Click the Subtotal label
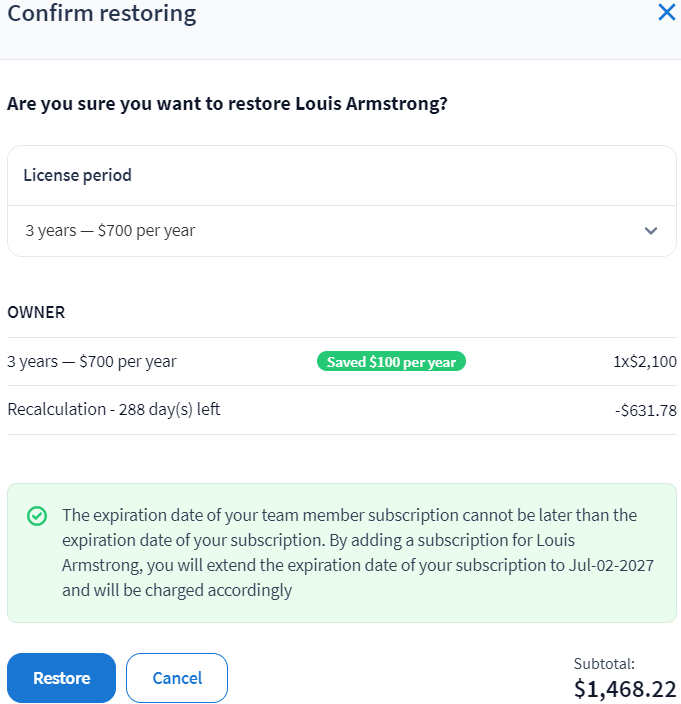The height and width of the screenshot is (704, 681). pyautogui.click(x=604, y=663)
